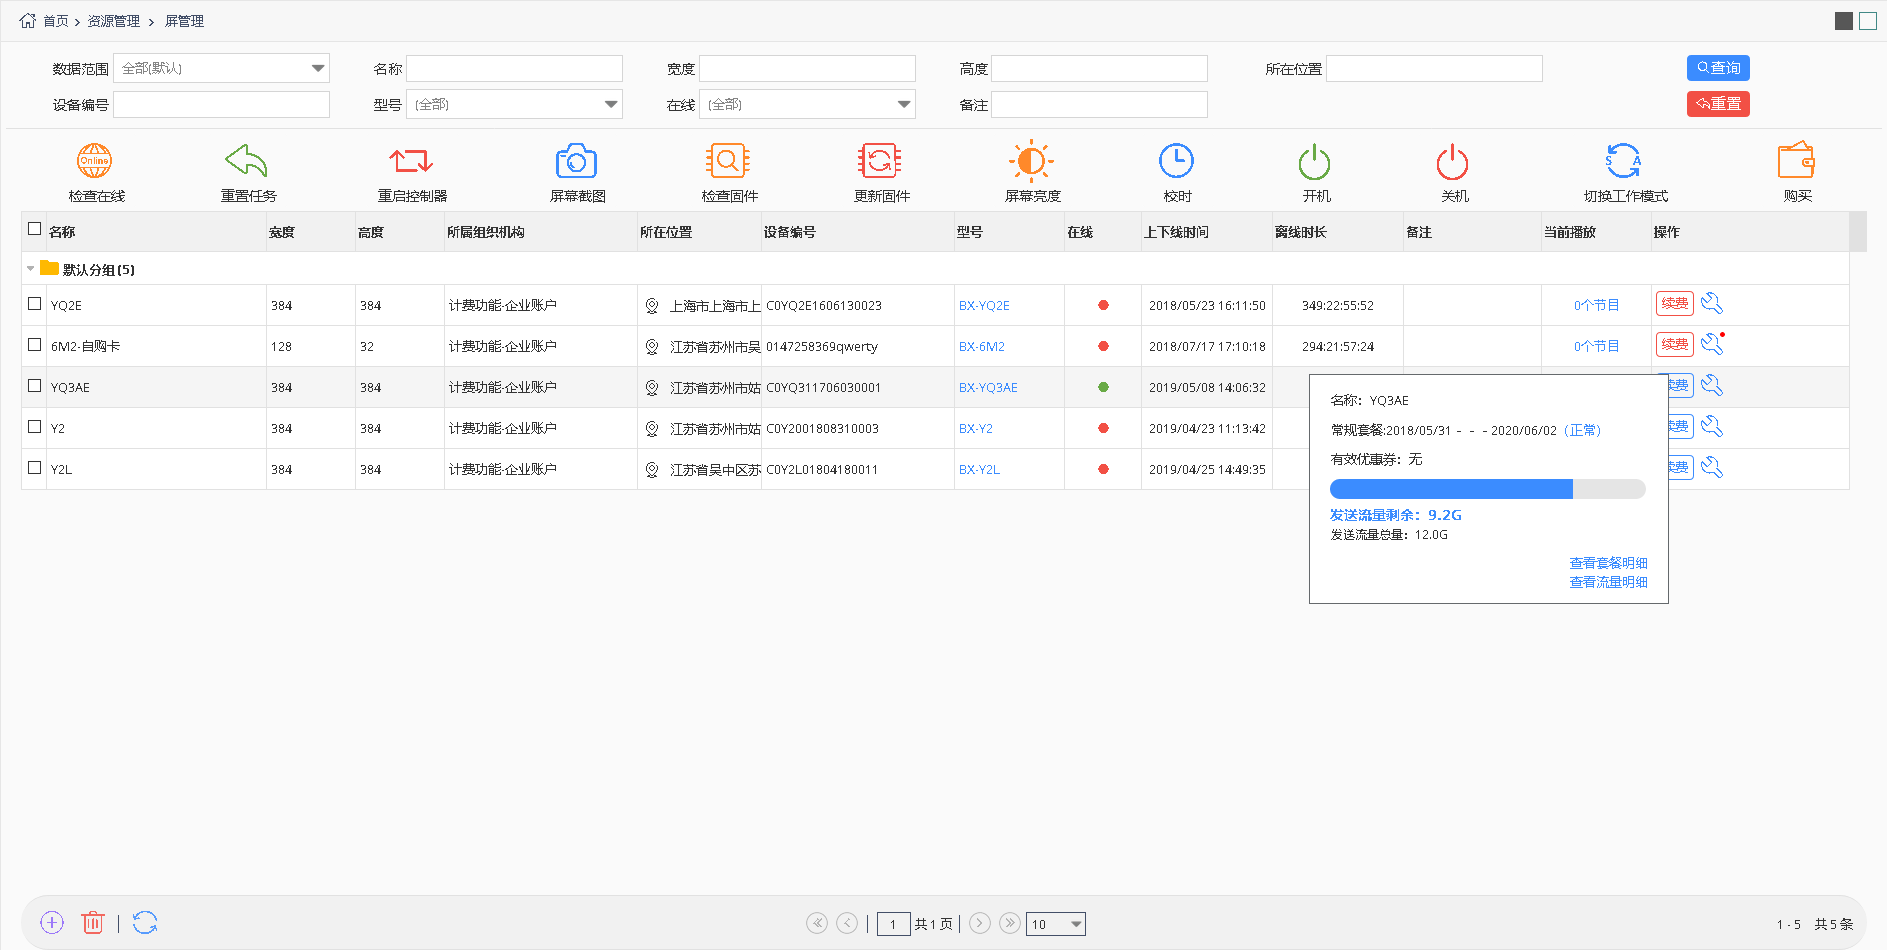The image size is (1888, 950).
Task: Click the 名称 input field
Action: (514, 68)
